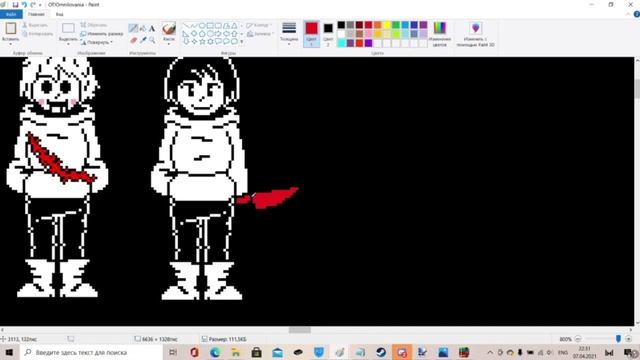The height and width of the screenshot is (360, 640).
Task: Click the taskbar search input field
Action: (x=92, y=352)
